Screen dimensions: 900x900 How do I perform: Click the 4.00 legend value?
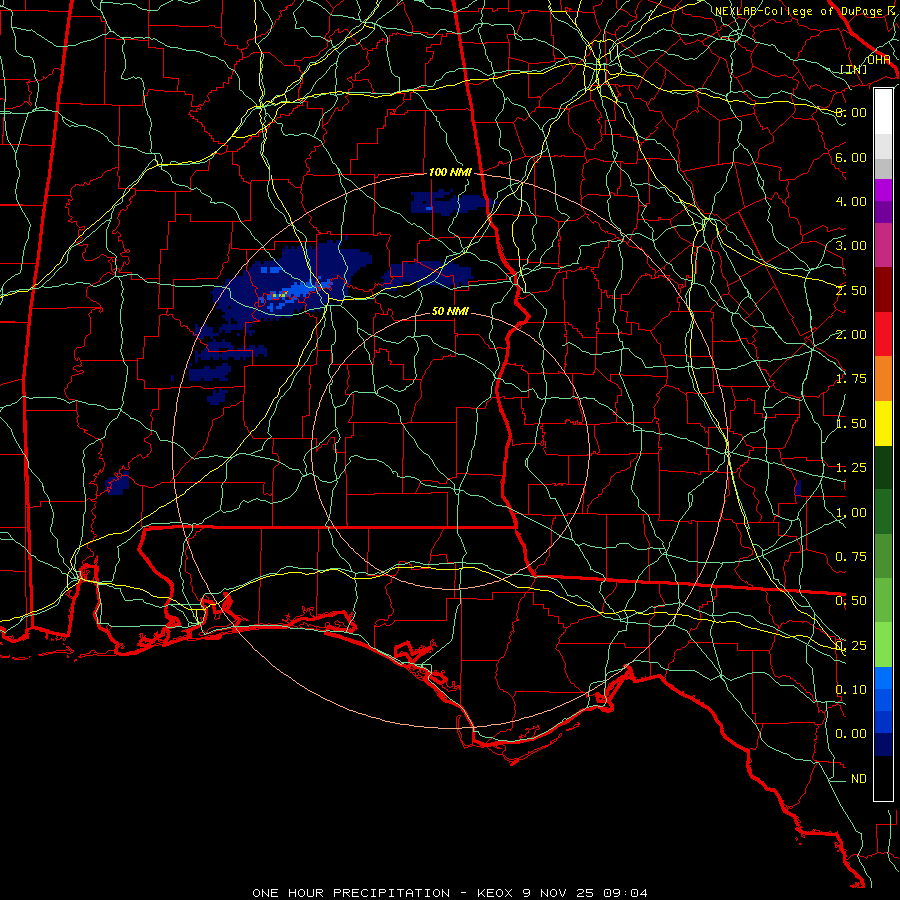pyautogui.click(x=851, y=201)
